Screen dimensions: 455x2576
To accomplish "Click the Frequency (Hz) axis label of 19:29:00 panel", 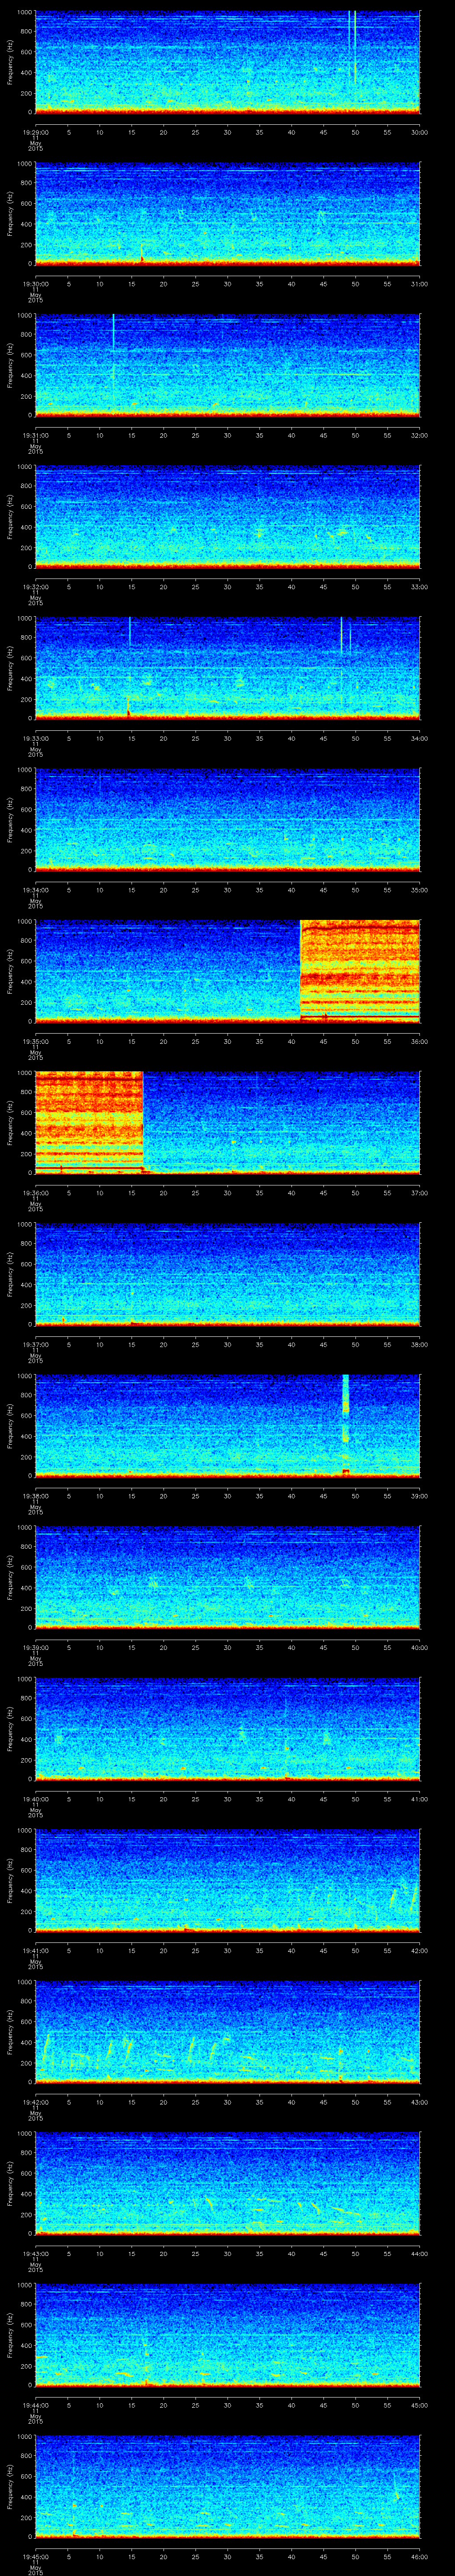I will pyautogui.click(x=11, y=62).
